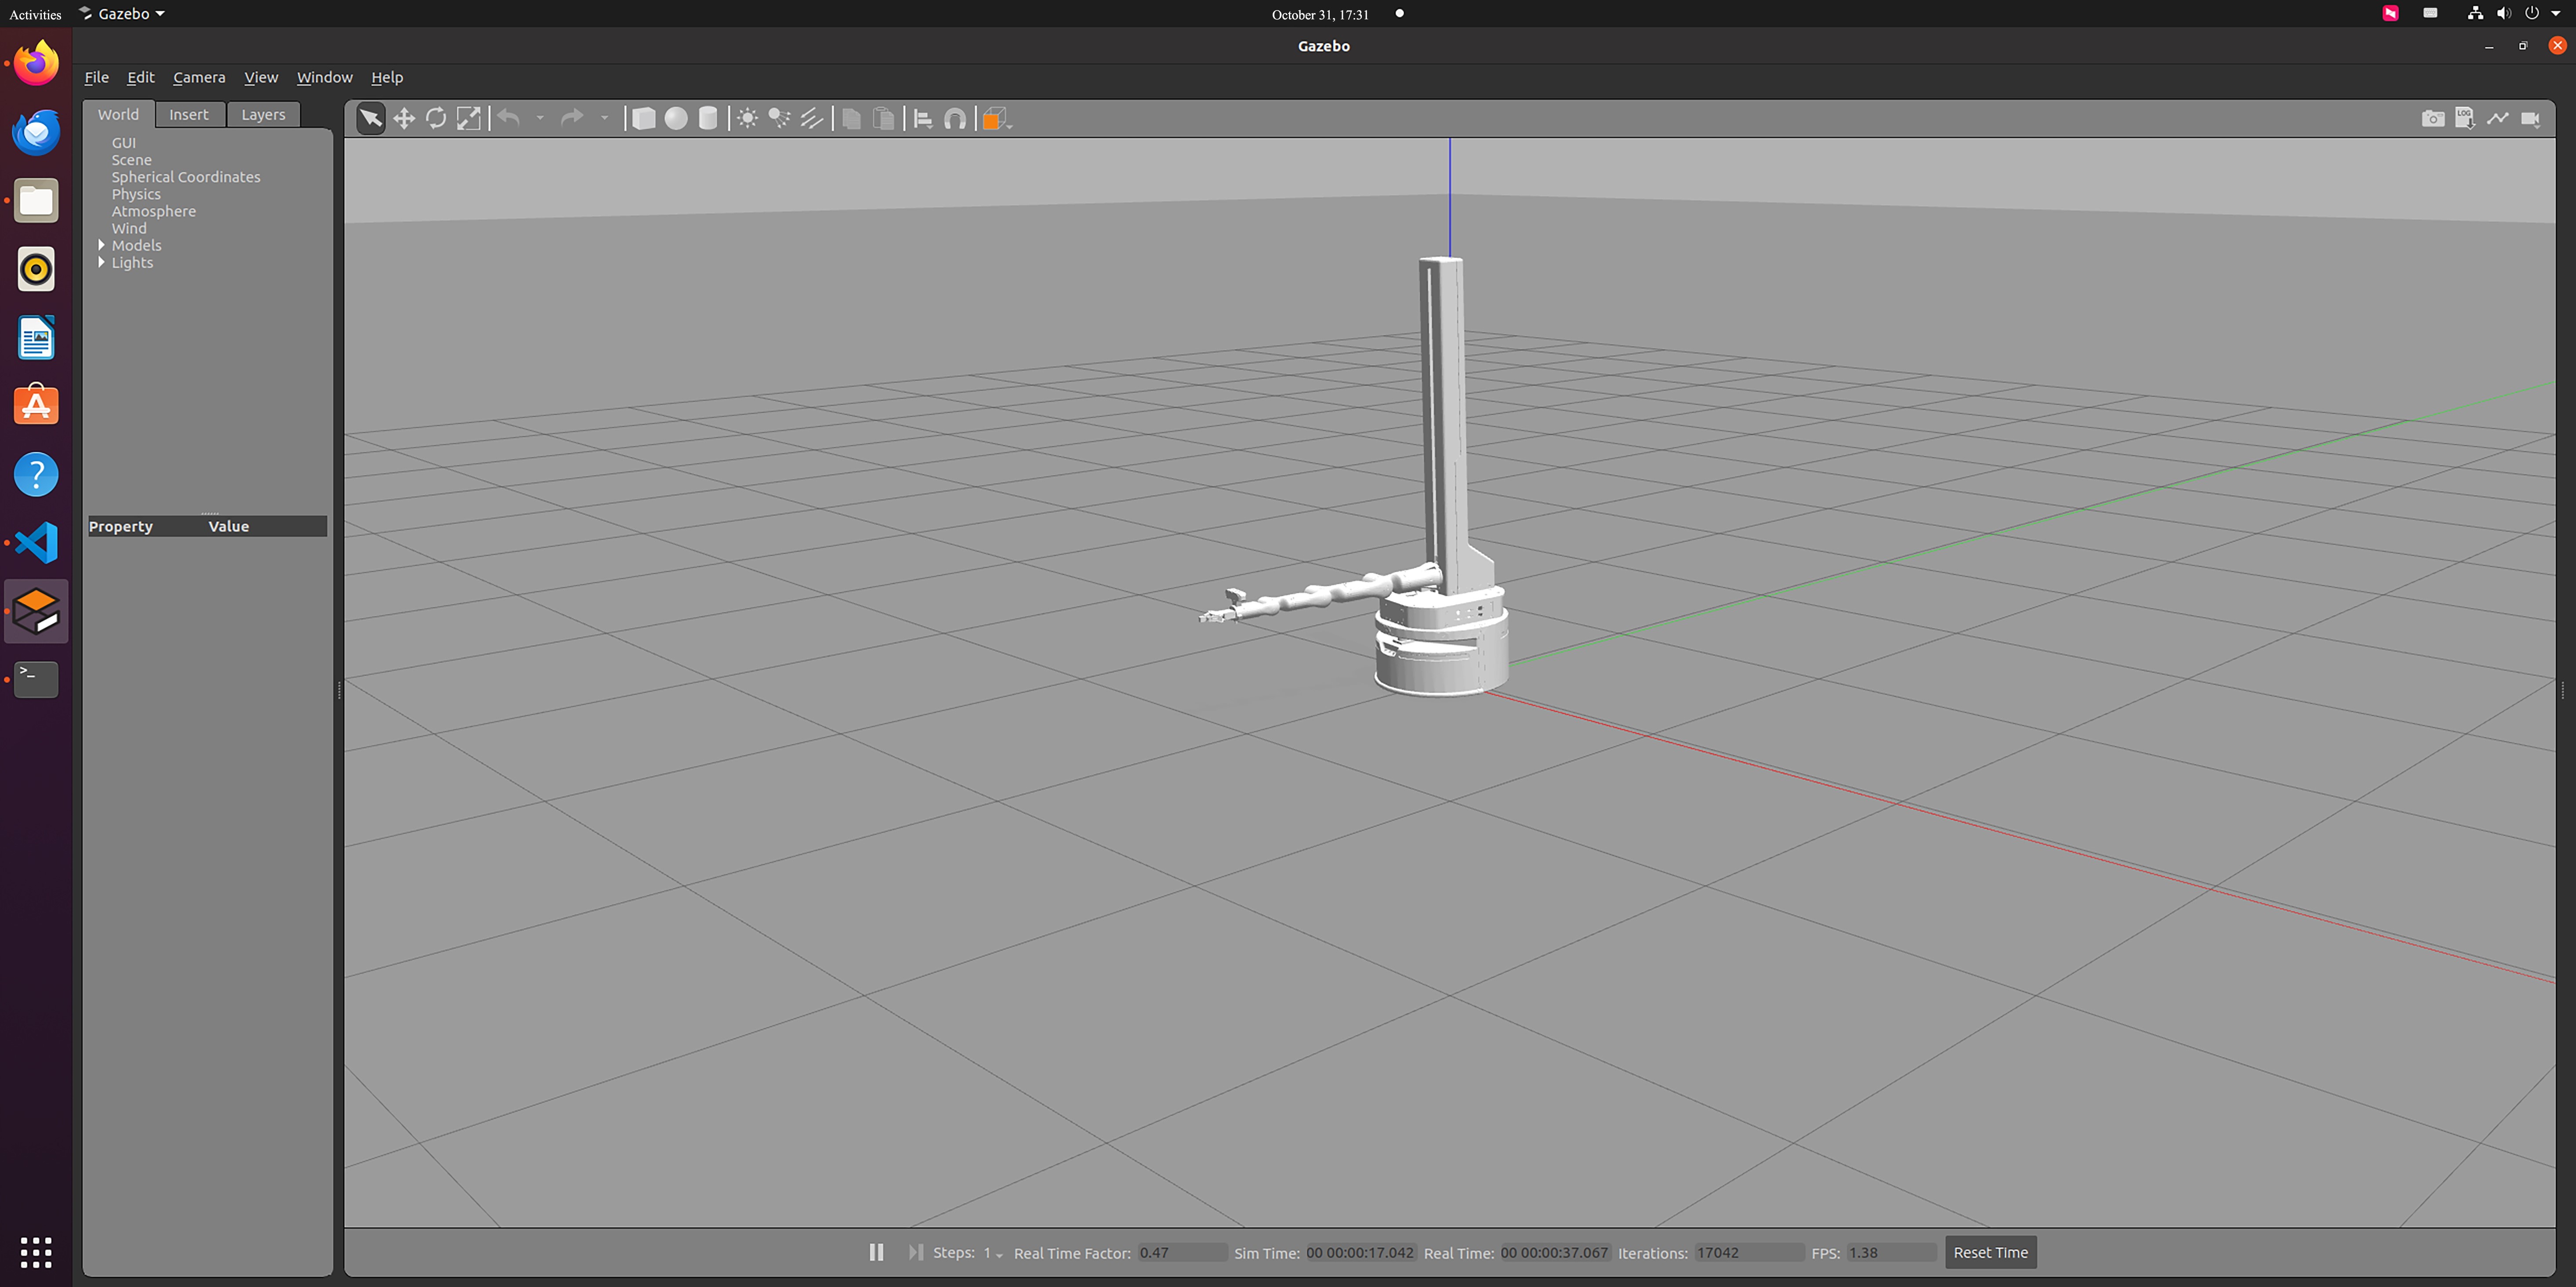Open Visual Studio Code from the dock
Image resolution: width=2576 pixels, height=1287 pixels.
click(x=36, y=543)
